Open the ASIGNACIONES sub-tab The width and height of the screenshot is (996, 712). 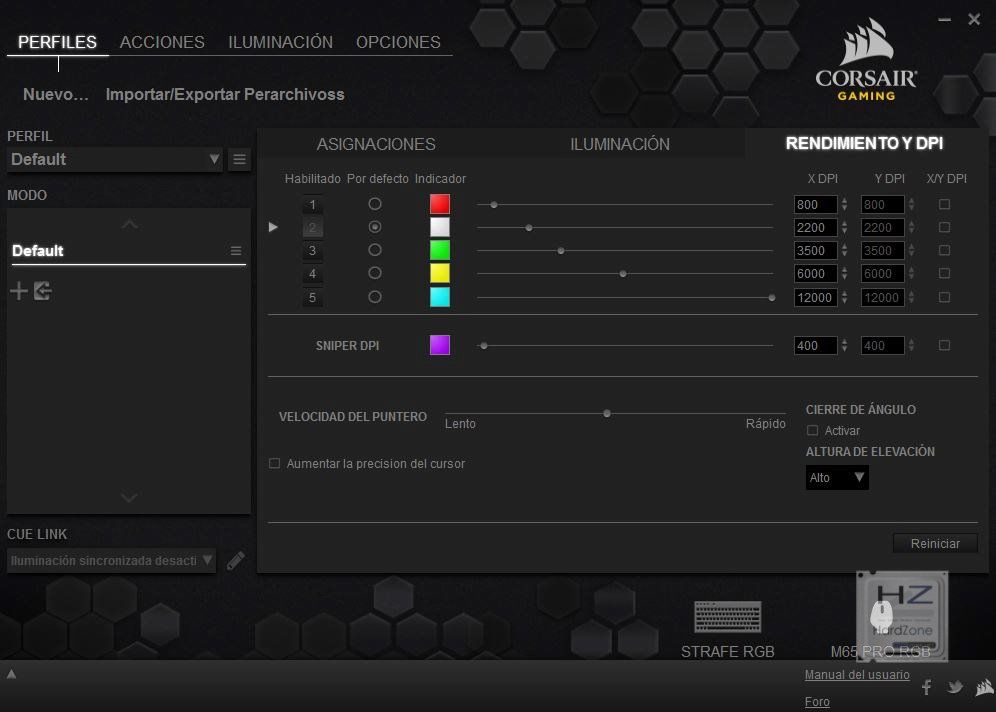(x=376, y=144)
